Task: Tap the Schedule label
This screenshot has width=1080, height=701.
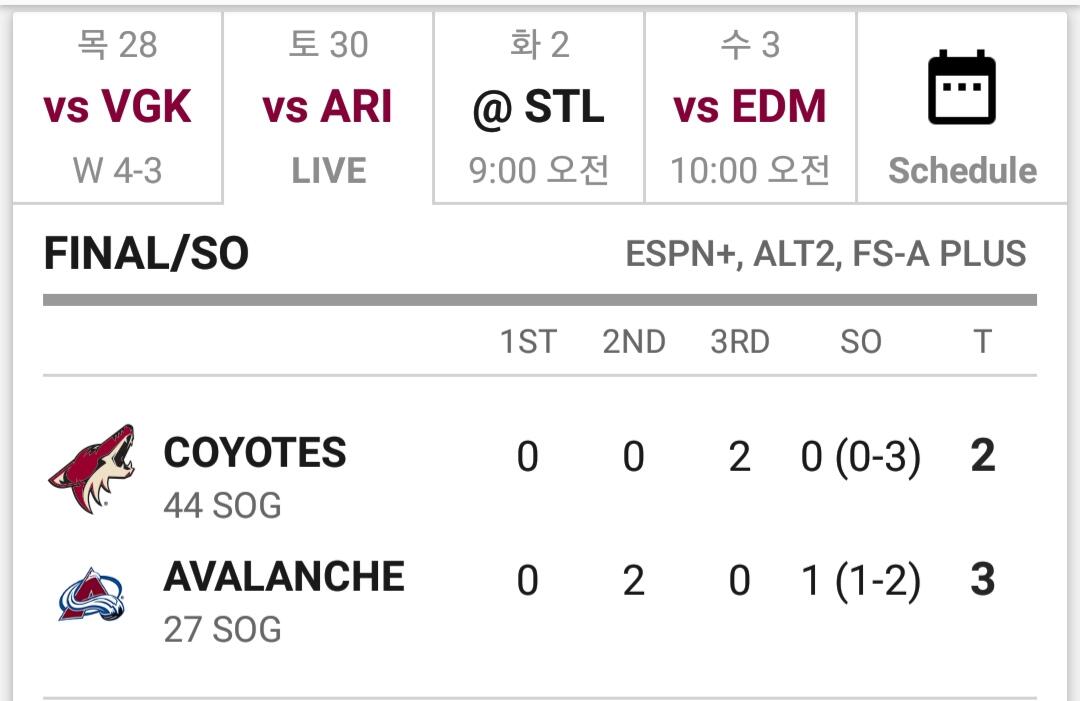Action: [x=962, y=171]
